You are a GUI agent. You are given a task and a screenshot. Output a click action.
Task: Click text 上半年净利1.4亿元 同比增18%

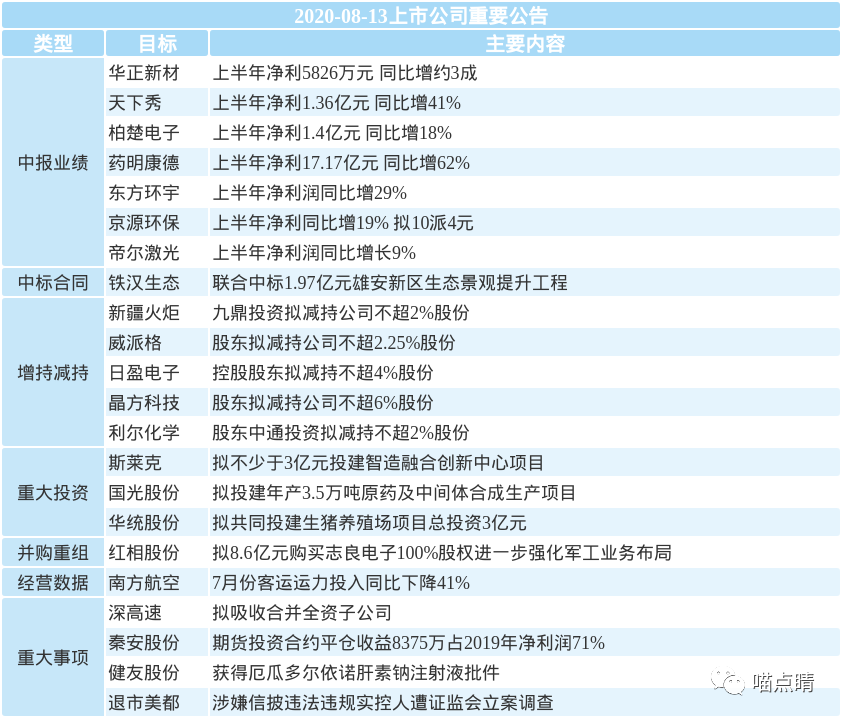(332, 133)
